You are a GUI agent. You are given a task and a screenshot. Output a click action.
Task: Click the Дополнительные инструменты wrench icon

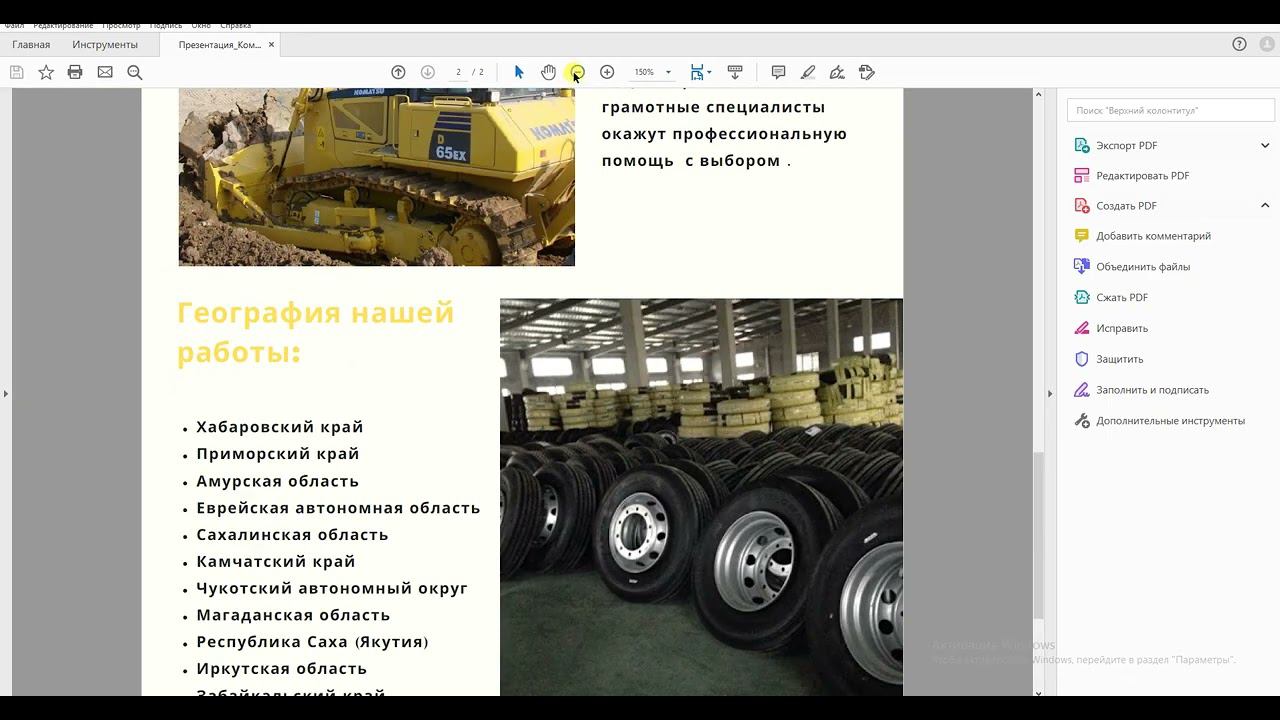pyautogui.click(x=1081, y=421)
